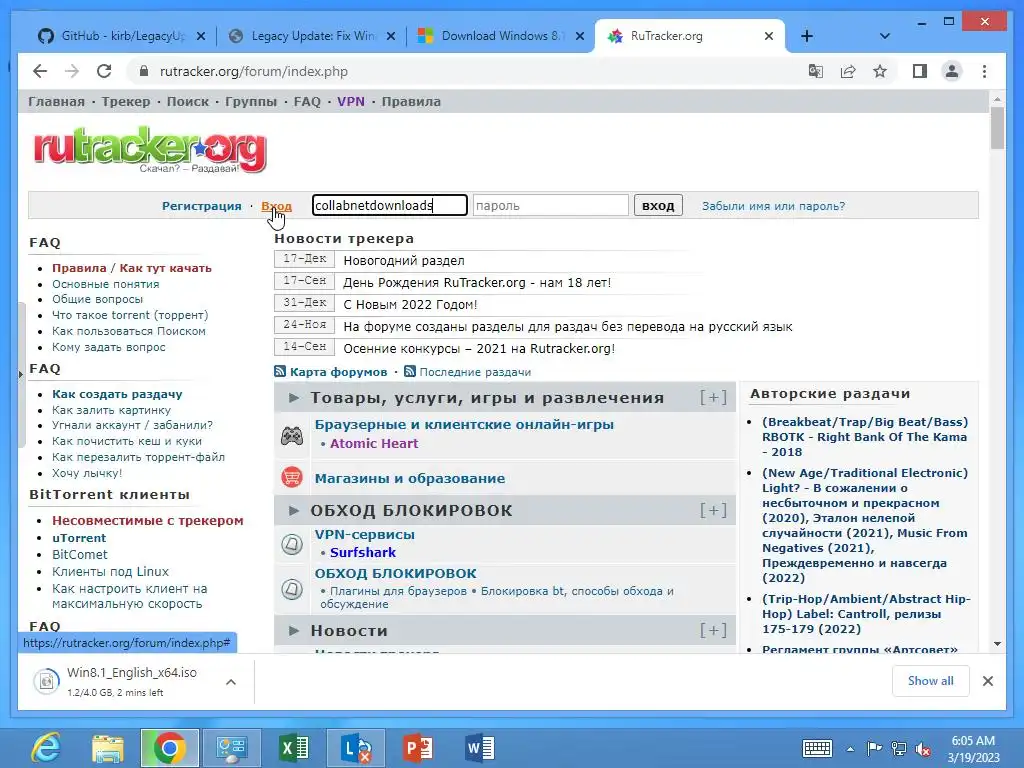Open the Chrome profile avatar

point(952,71)
